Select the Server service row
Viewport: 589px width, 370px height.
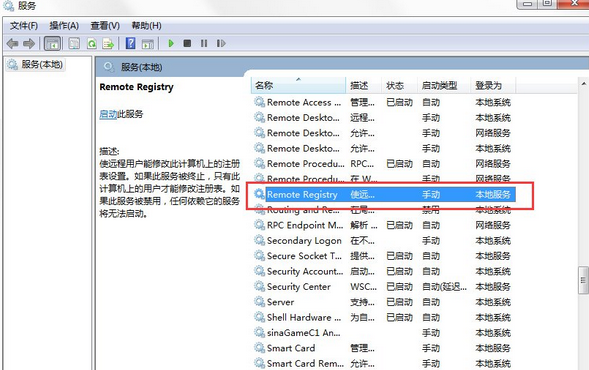tap(384, 302)
